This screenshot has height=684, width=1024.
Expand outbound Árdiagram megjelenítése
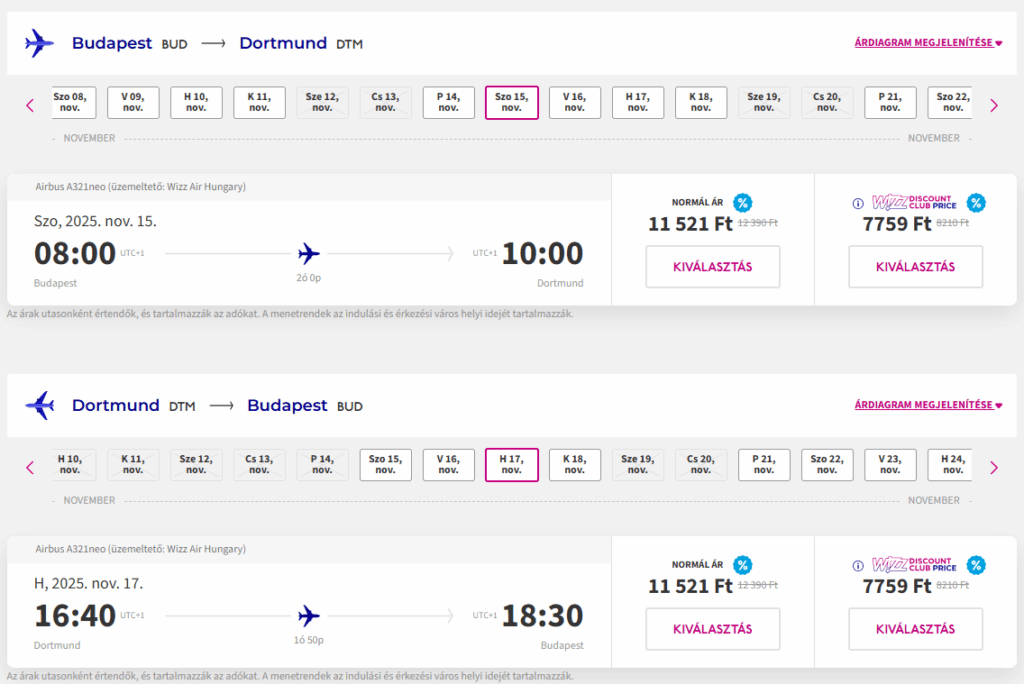[928, 43]
